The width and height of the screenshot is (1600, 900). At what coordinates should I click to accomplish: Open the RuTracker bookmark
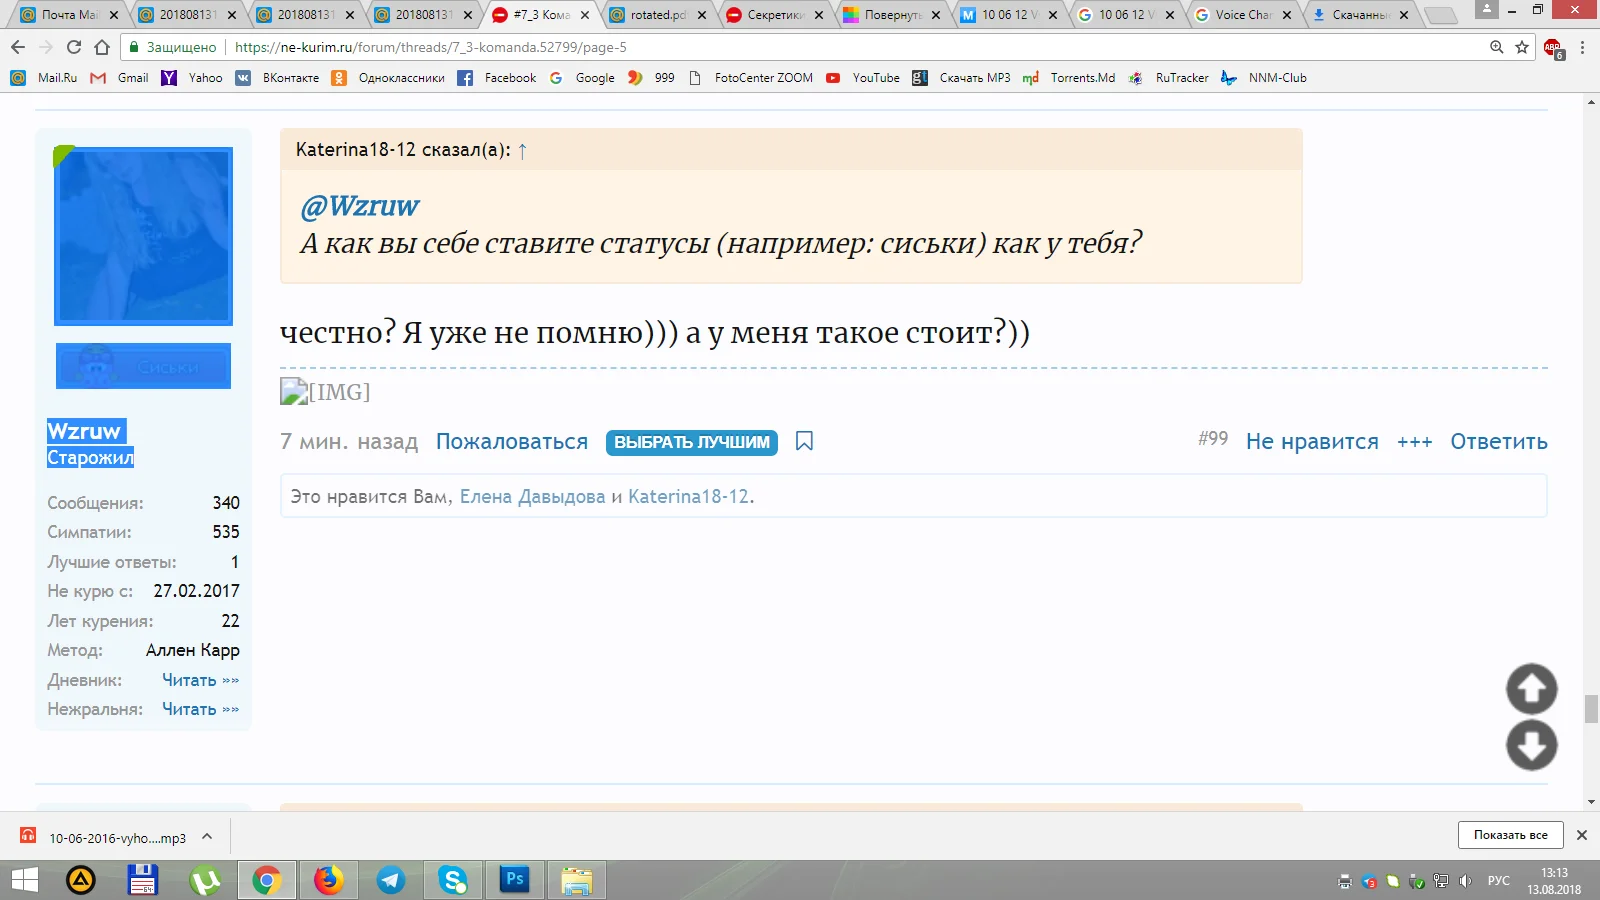click(1168, 78)
